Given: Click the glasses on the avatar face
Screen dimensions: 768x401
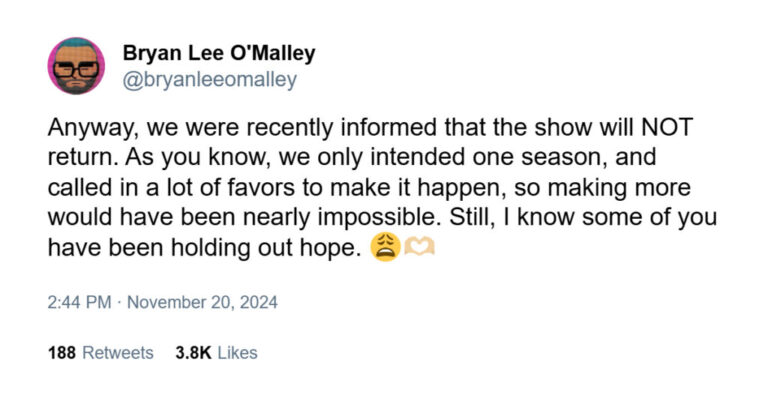Looking at the screenshot, I should (76, 70).
